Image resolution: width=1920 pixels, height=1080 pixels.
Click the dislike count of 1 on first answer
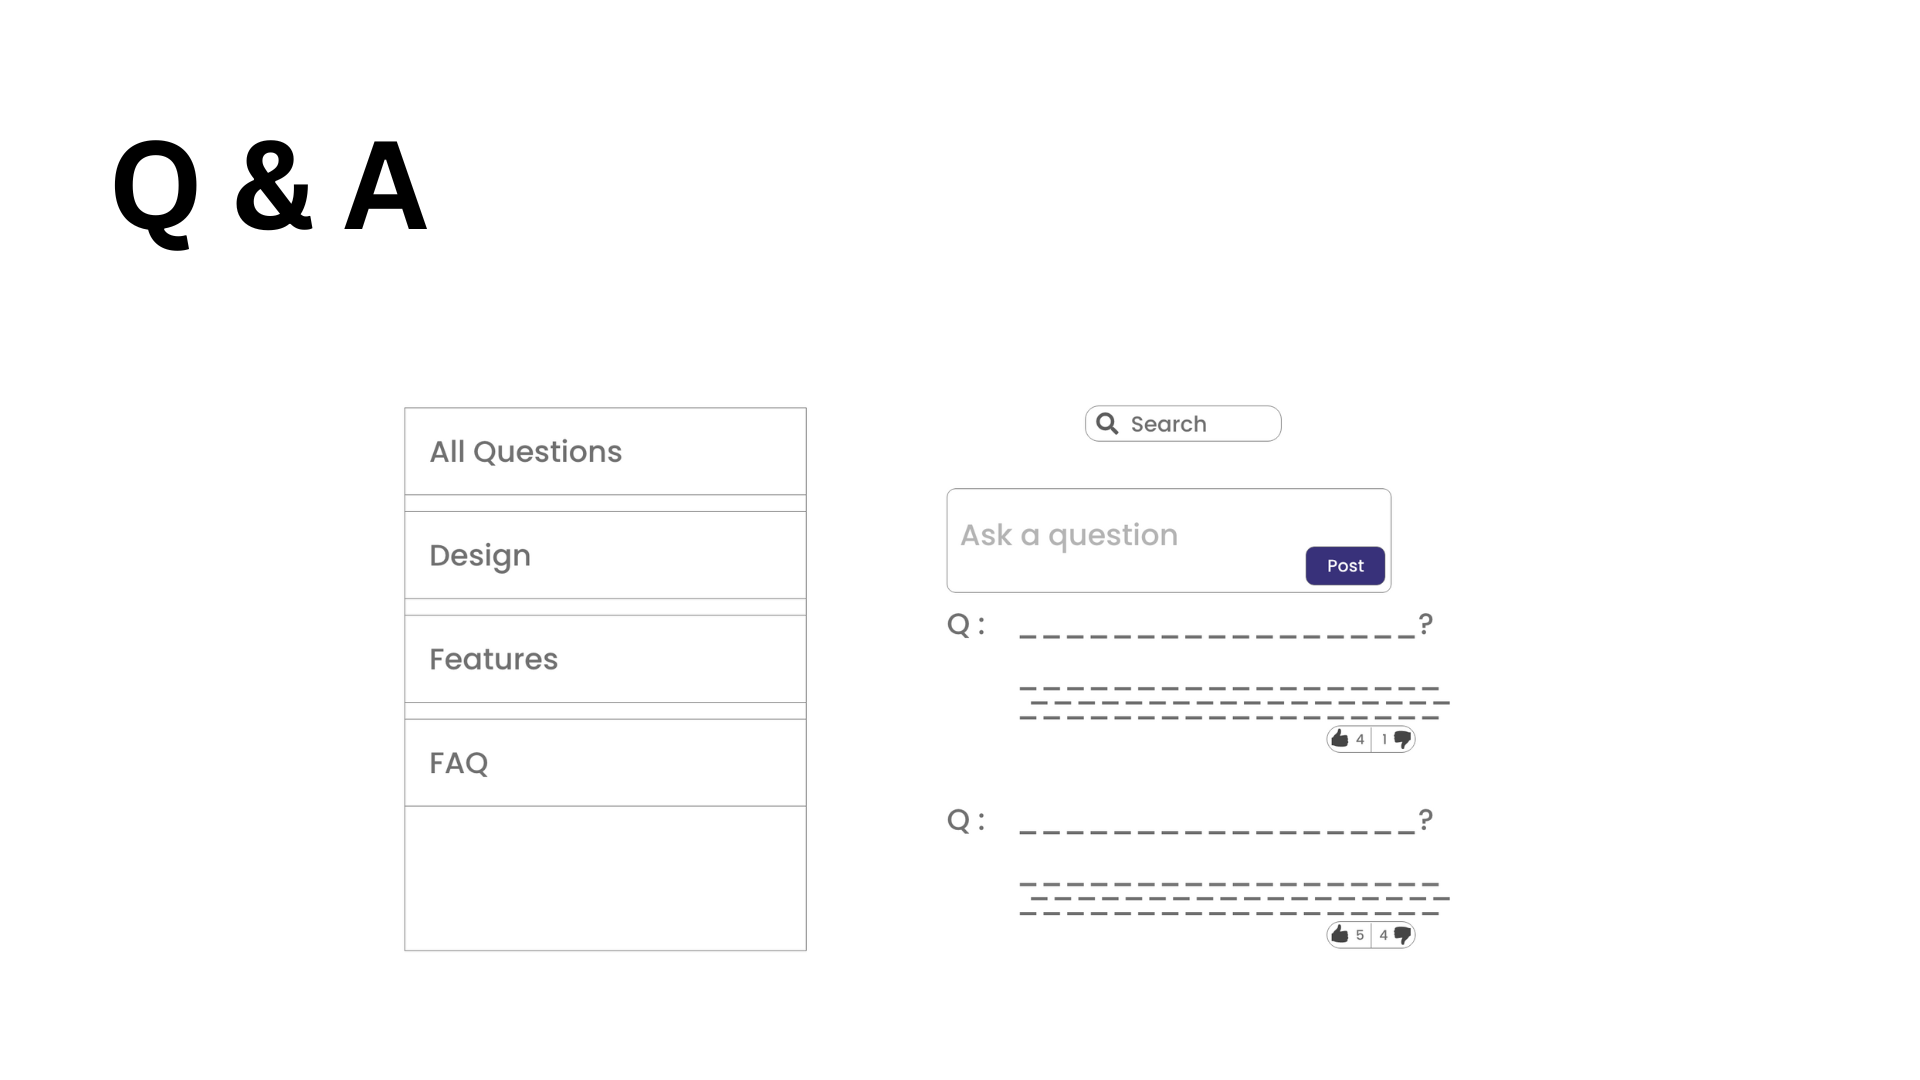tap(1384, 740)
